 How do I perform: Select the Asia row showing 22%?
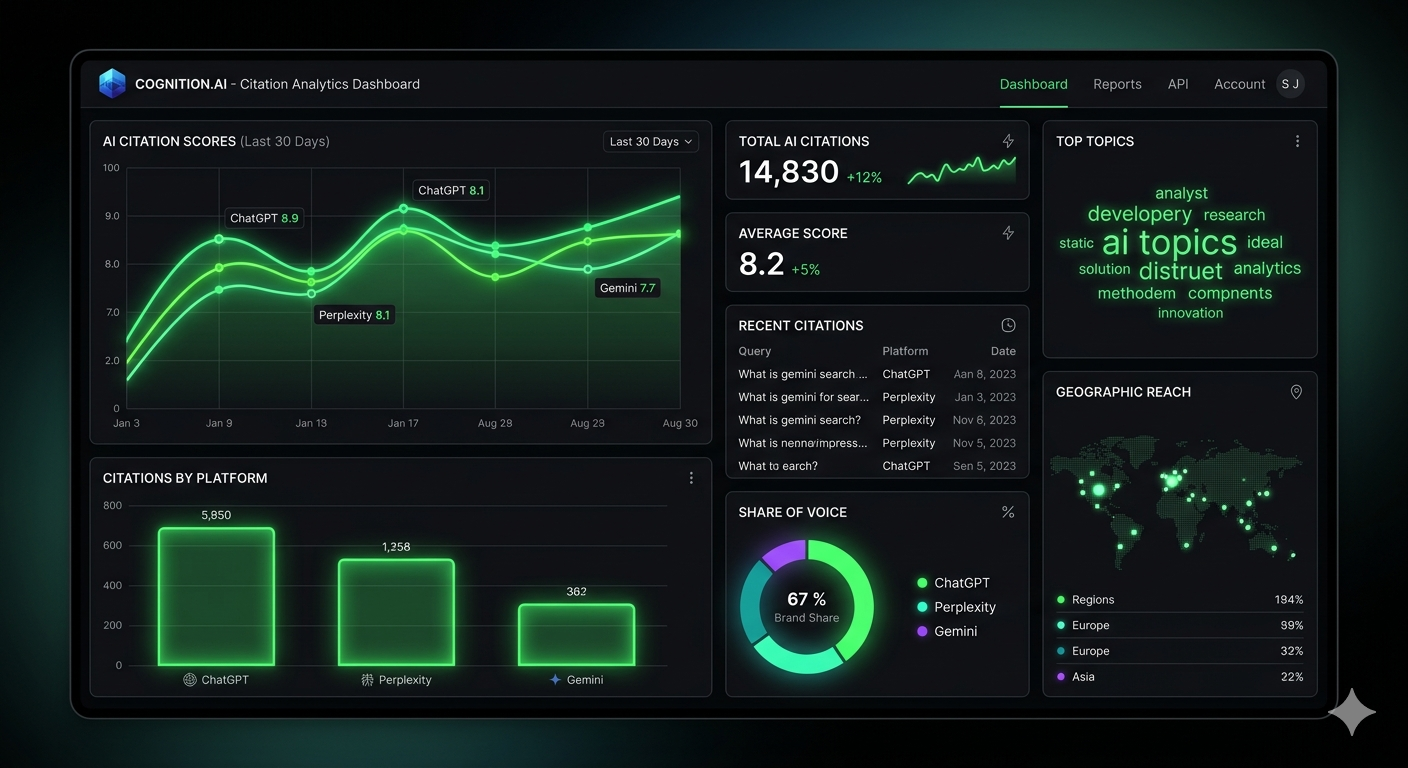[x=1180, y=677]
